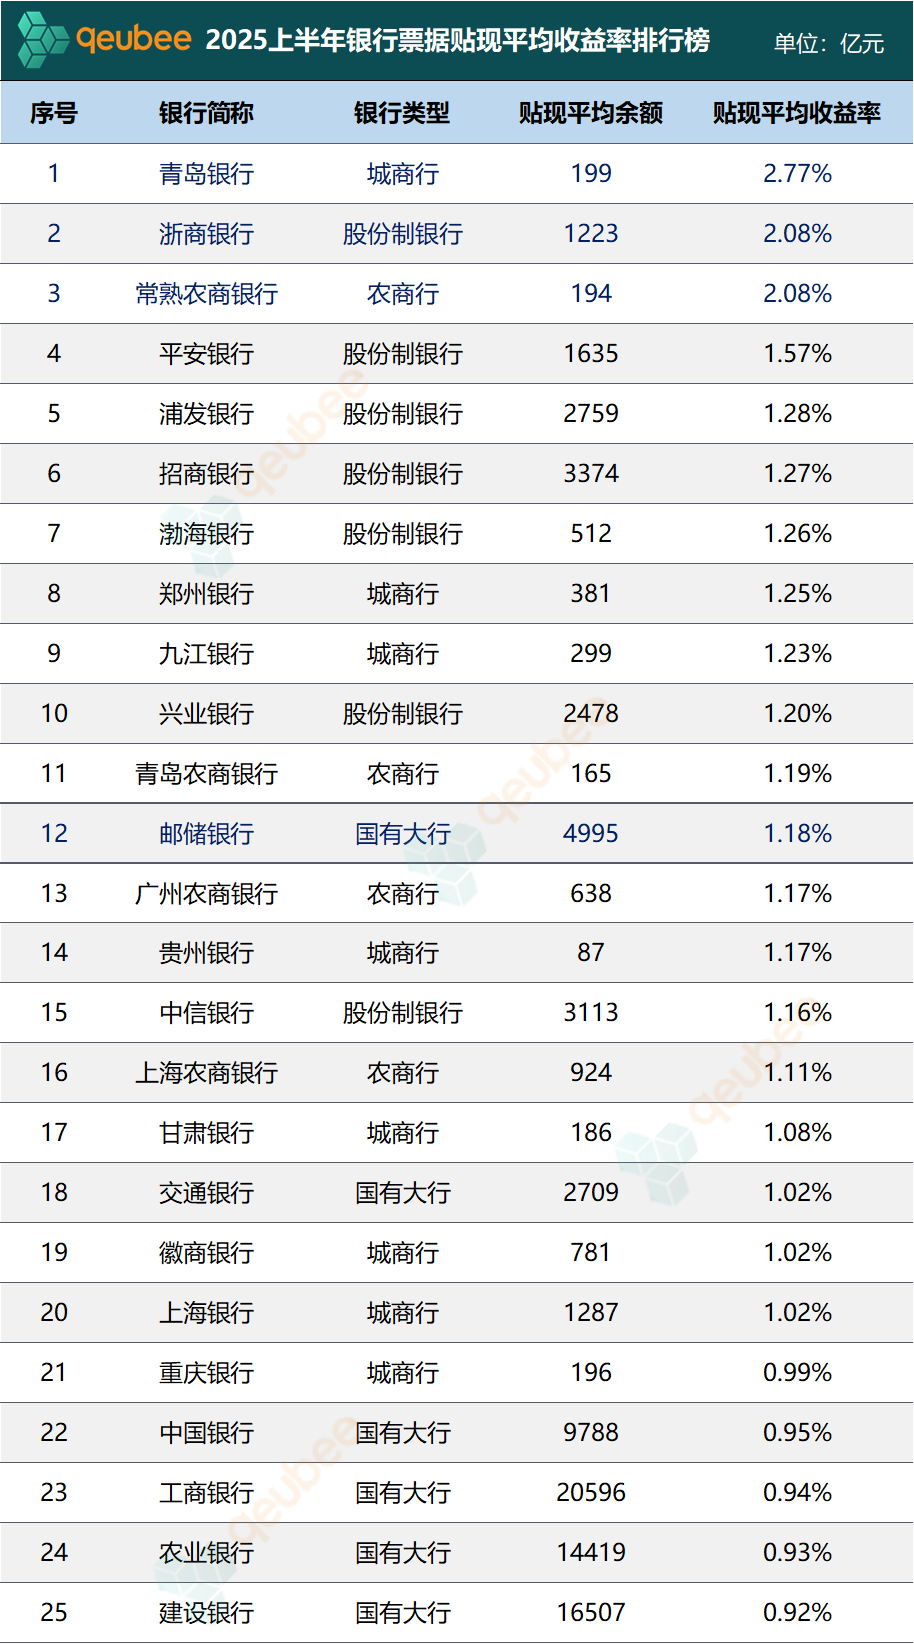The width and height of the screenshot is (914, 1644).
Task: Click the balance value 20596 for 工商银行
Action: [591, 1493]
